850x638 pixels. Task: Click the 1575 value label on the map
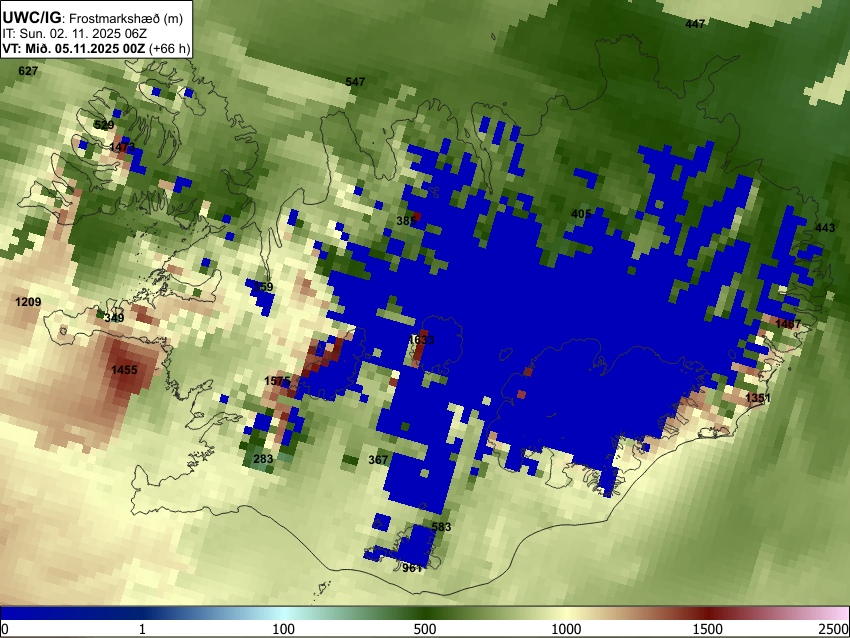click(277, 381)
